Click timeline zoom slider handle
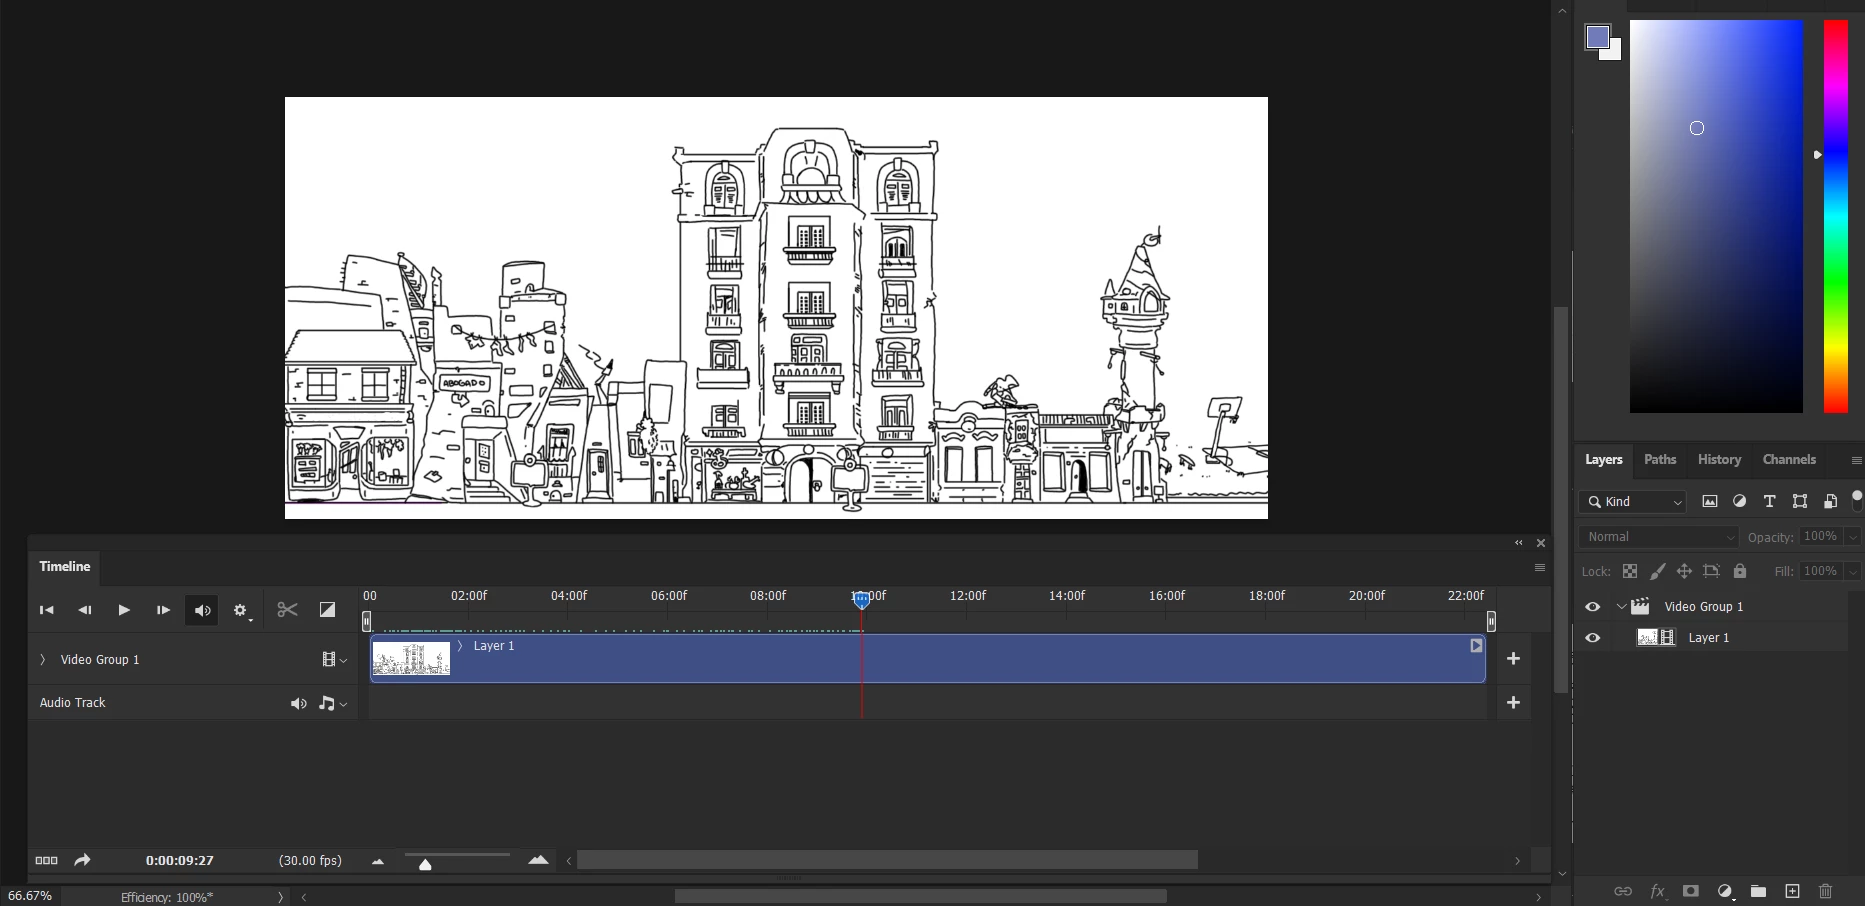The image size is (1865, 906). coord(425,864)
